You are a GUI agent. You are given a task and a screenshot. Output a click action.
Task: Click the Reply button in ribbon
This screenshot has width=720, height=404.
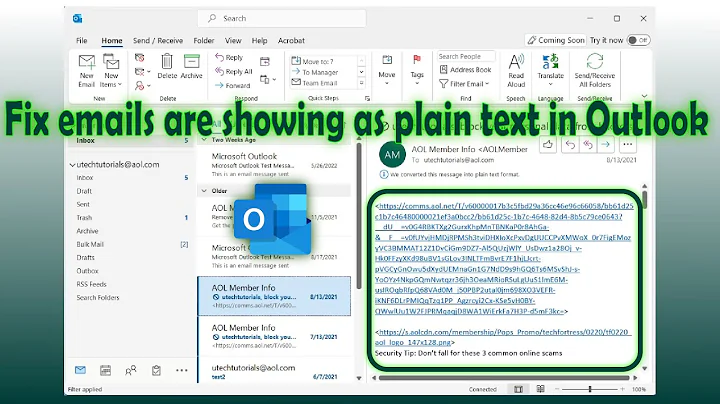click(229, 57)
